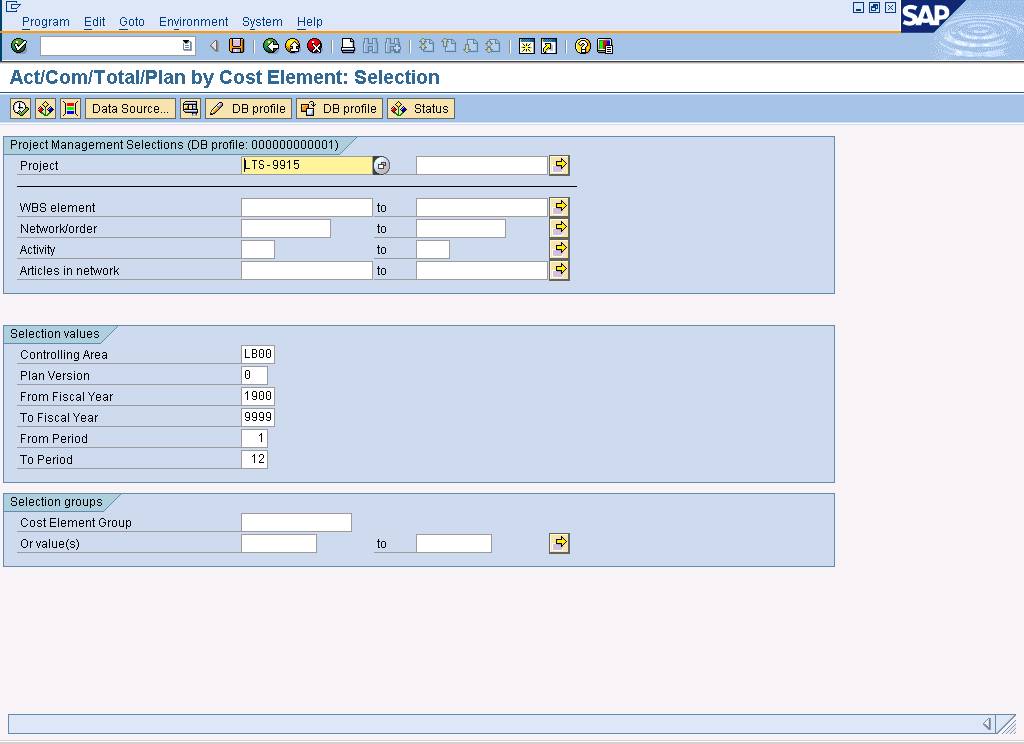Screen dimensions: 1024x744
Task: Click the Find Next binoculars icon
Action: pos(392,46)
